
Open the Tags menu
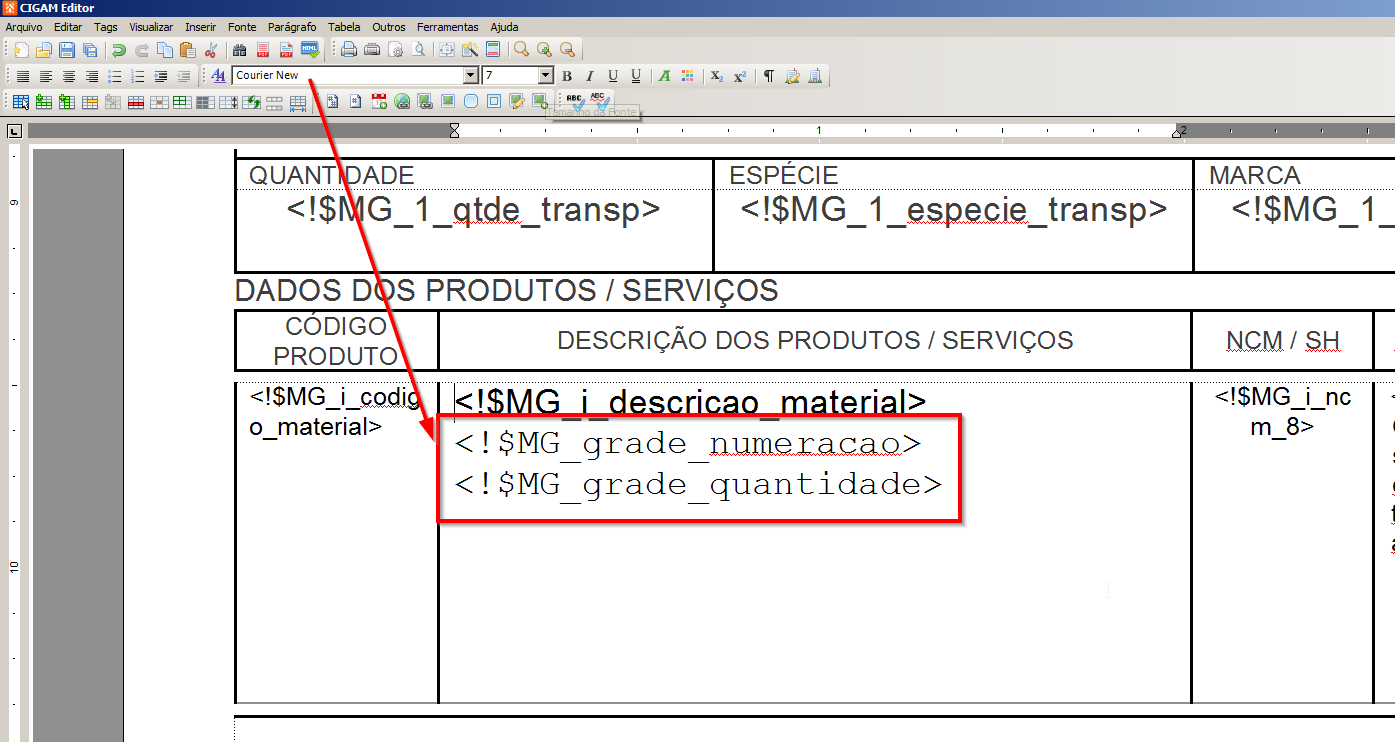pos(105,27)
